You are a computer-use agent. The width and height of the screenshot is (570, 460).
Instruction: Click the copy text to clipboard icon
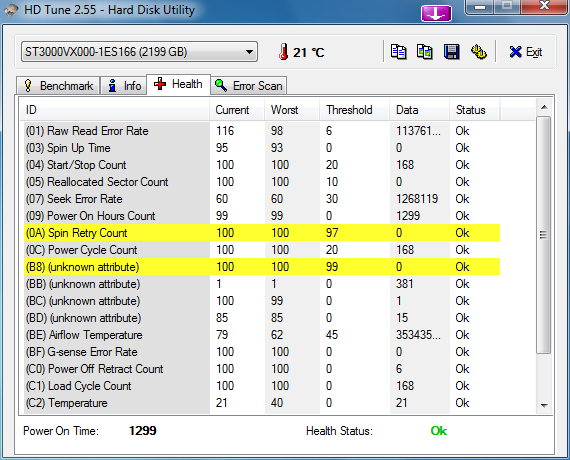(398, 52)
